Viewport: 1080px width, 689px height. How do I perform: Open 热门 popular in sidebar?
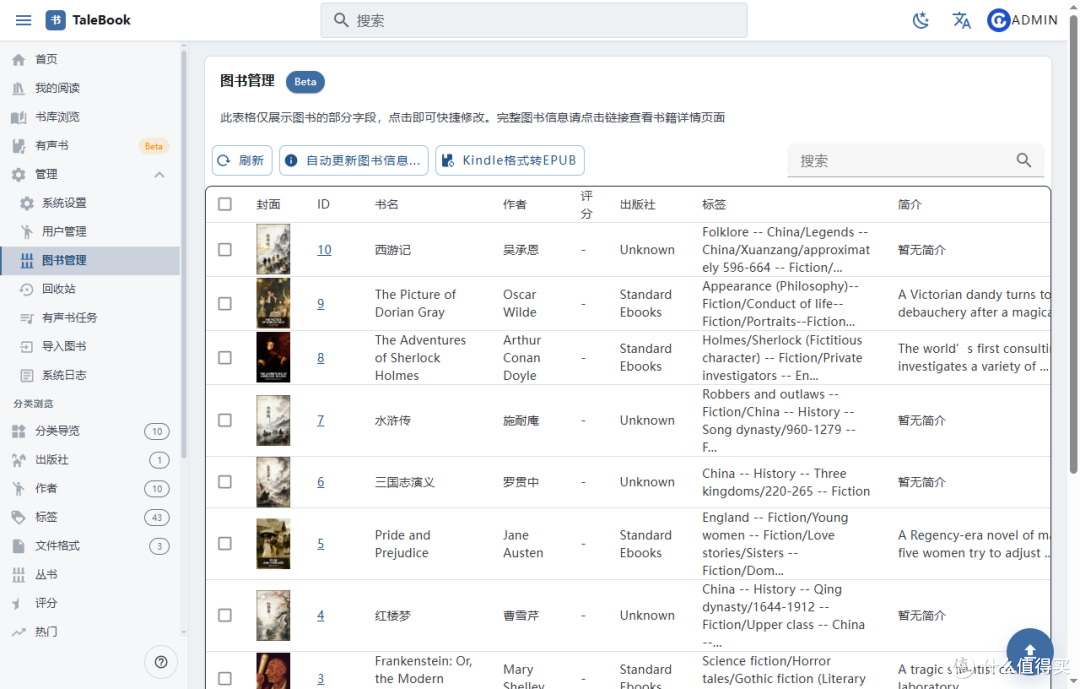click(90, 632)
